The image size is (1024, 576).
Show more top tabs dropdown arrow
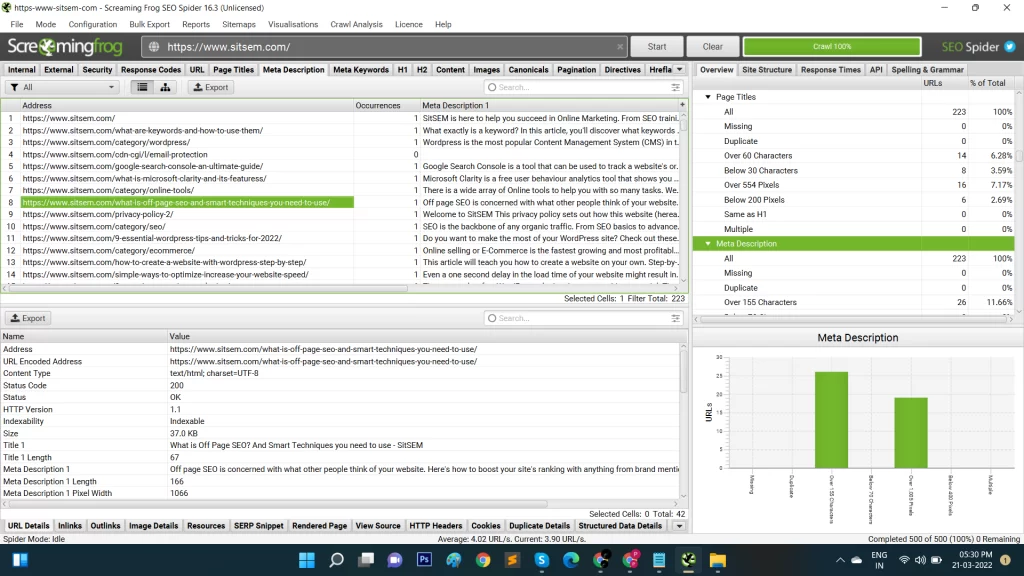click(679, 69)
